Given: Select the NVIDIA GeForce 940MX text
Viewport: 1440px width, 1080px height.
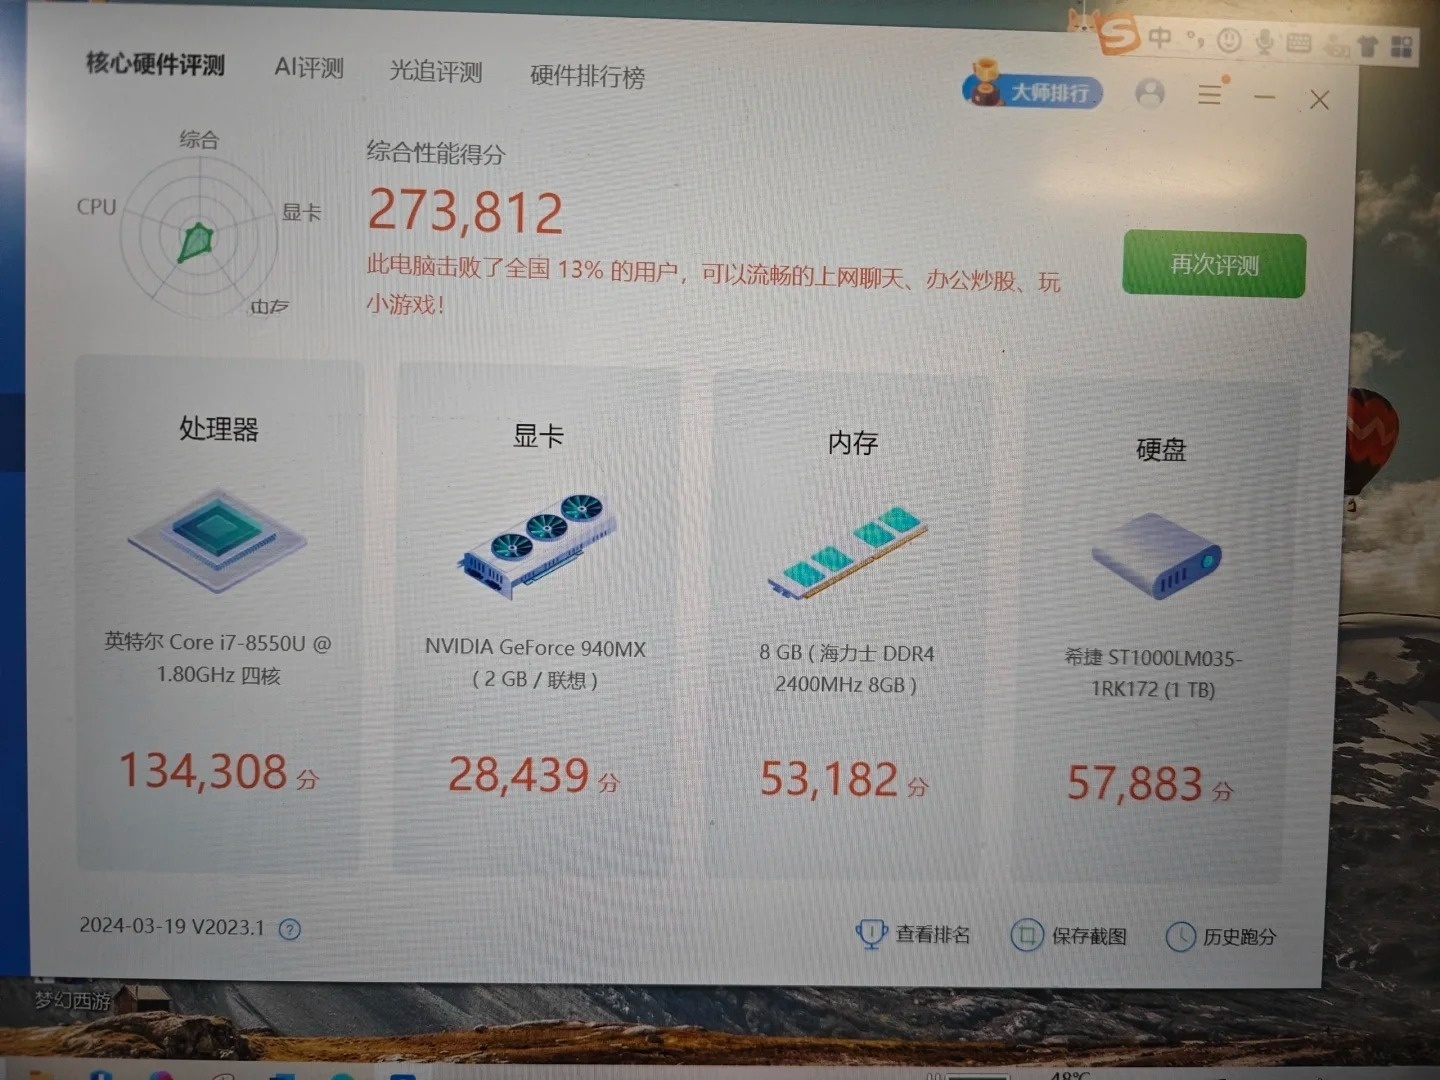Looking at the screenshot, I should (x=535, y=663).
